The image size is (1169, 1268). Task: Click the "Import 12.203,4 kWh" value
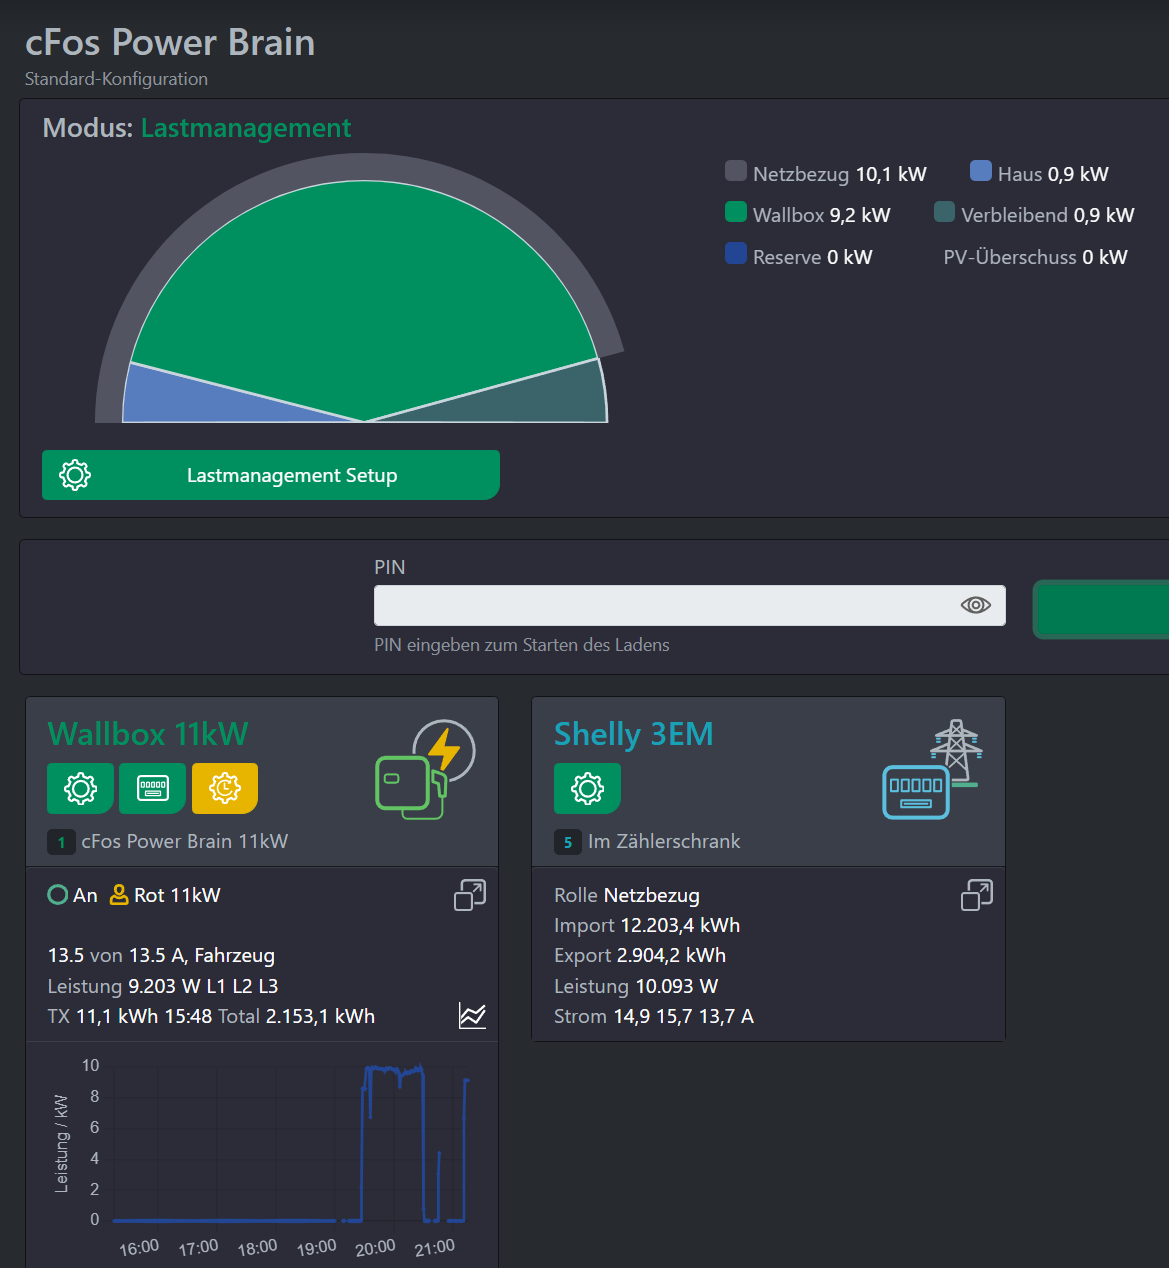click(647, 925)
